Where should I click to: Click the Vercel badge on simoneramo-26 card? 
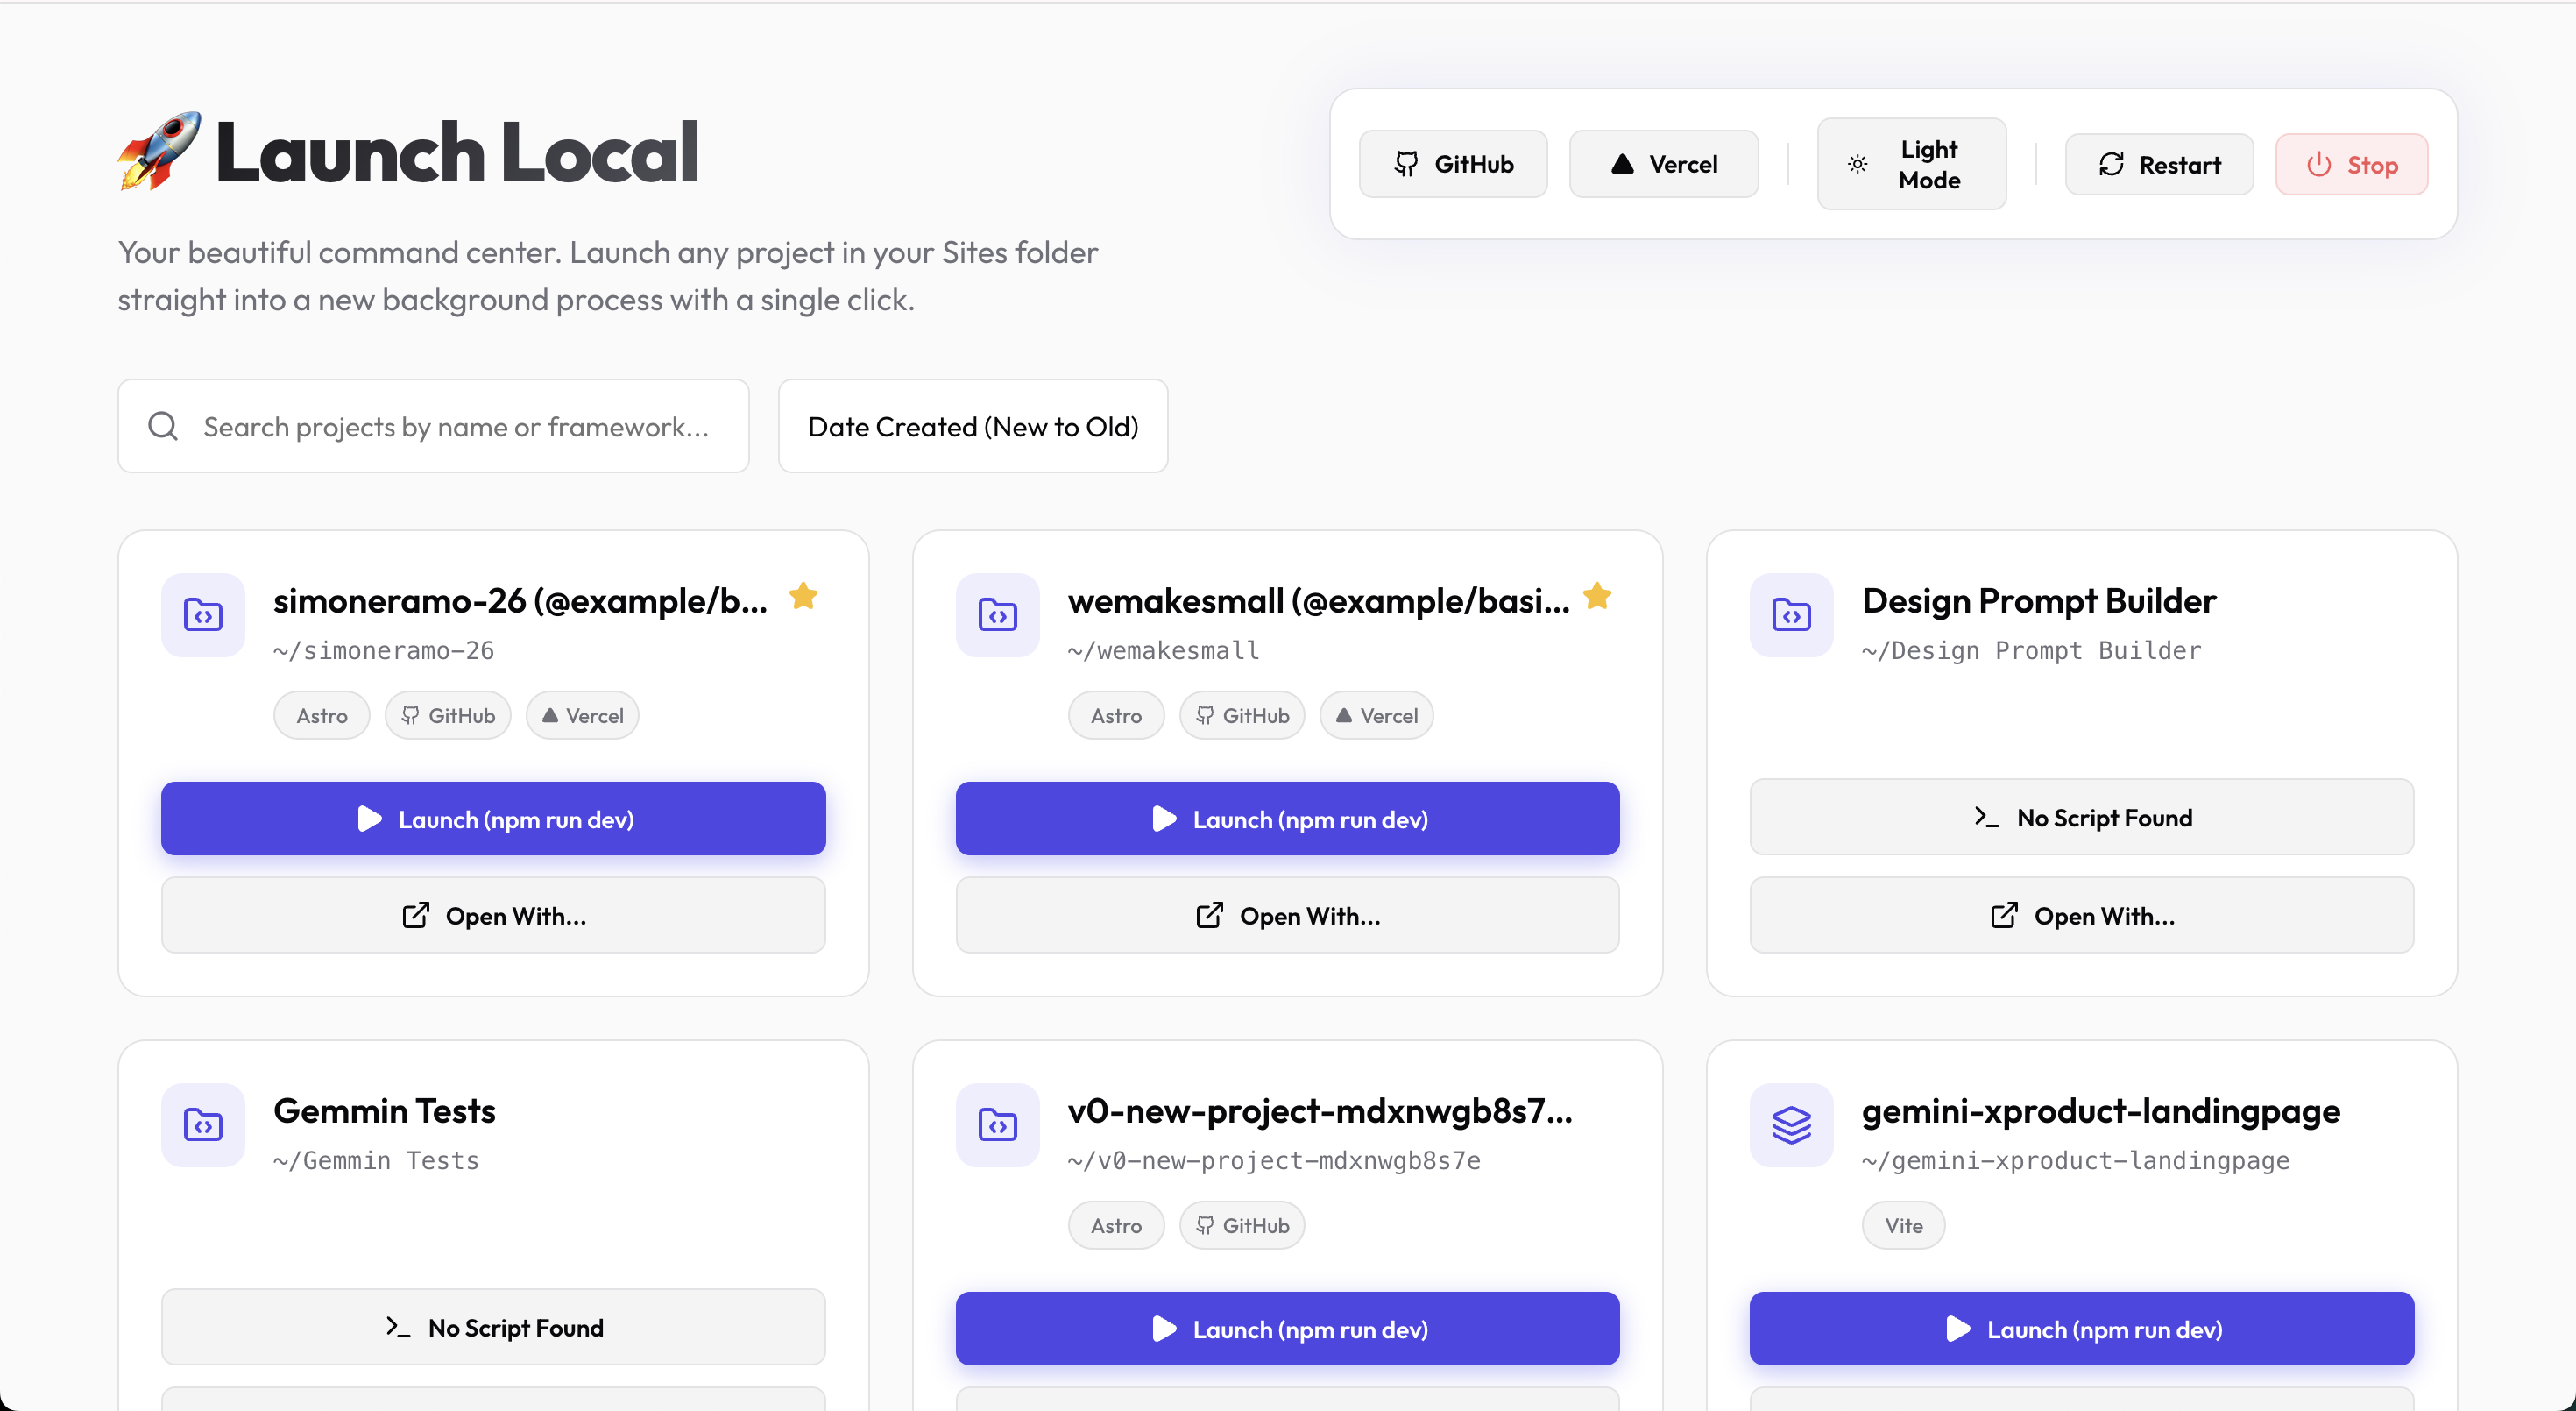click(582, 715)
